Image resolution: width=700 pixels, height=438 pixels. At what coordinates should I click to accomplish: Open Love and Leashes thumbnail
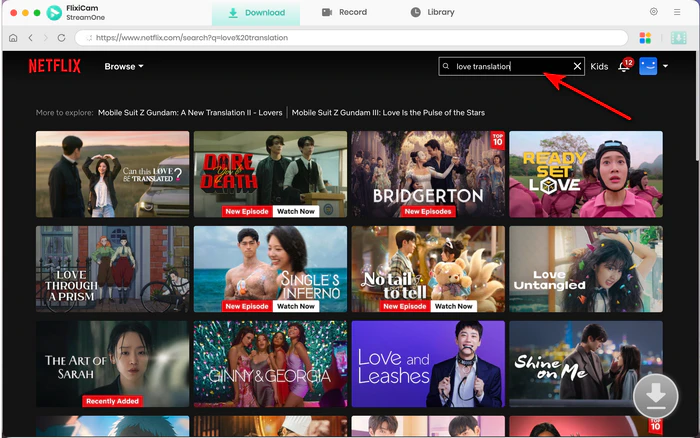click(x=428, y=364)
